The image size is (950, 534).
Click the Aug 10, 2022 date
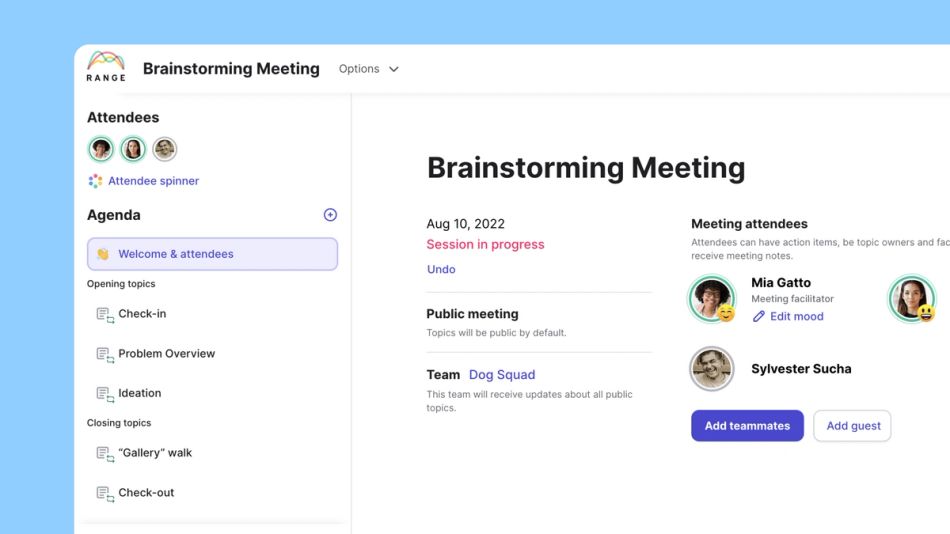click(465, 224)
